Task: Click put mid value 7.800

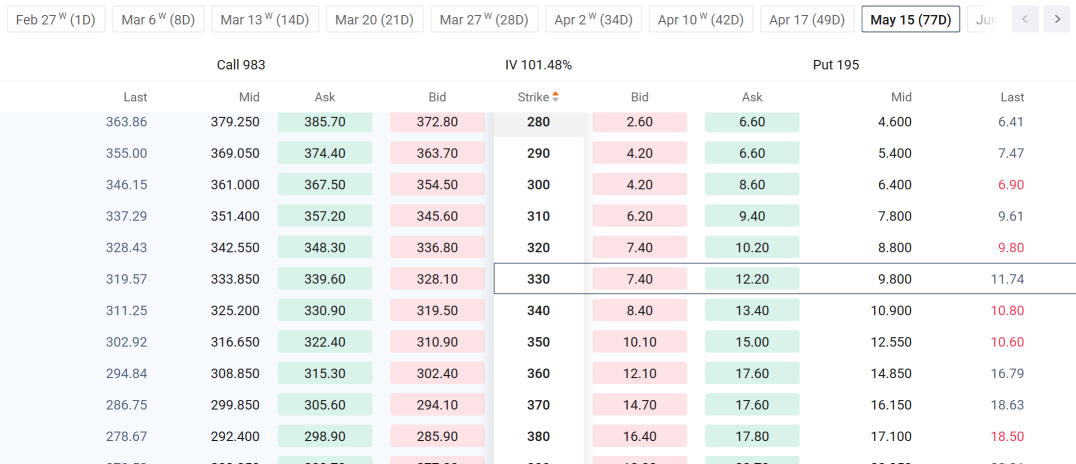Action: (x=894, y=216)
